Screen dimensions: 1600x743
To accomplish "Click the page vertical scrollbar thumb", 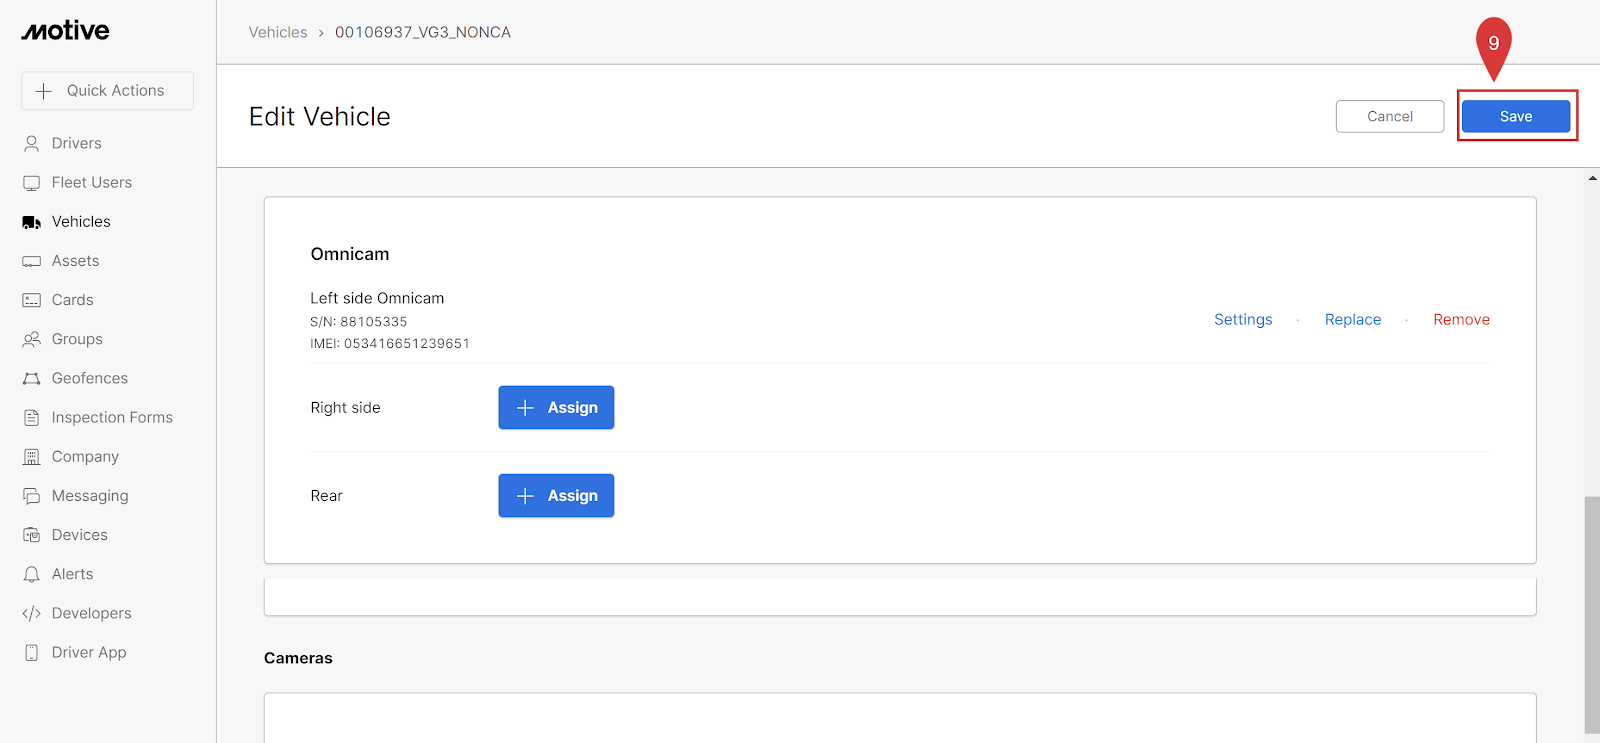I will pyautogui.click(x=1592, y=615).
